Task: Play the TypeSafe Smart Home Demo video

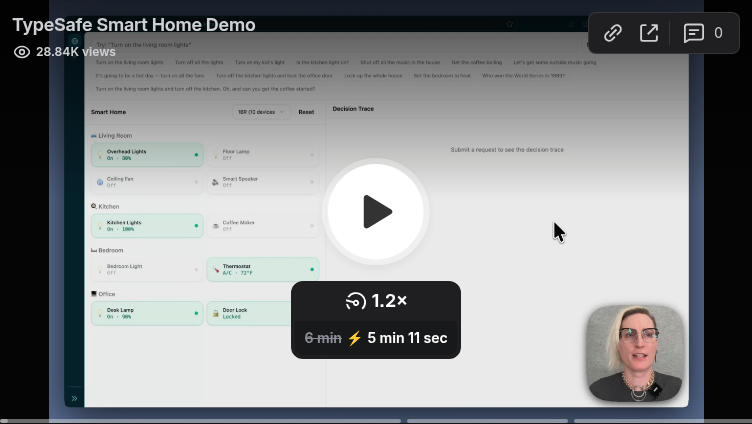Action: tap(376, 212)
